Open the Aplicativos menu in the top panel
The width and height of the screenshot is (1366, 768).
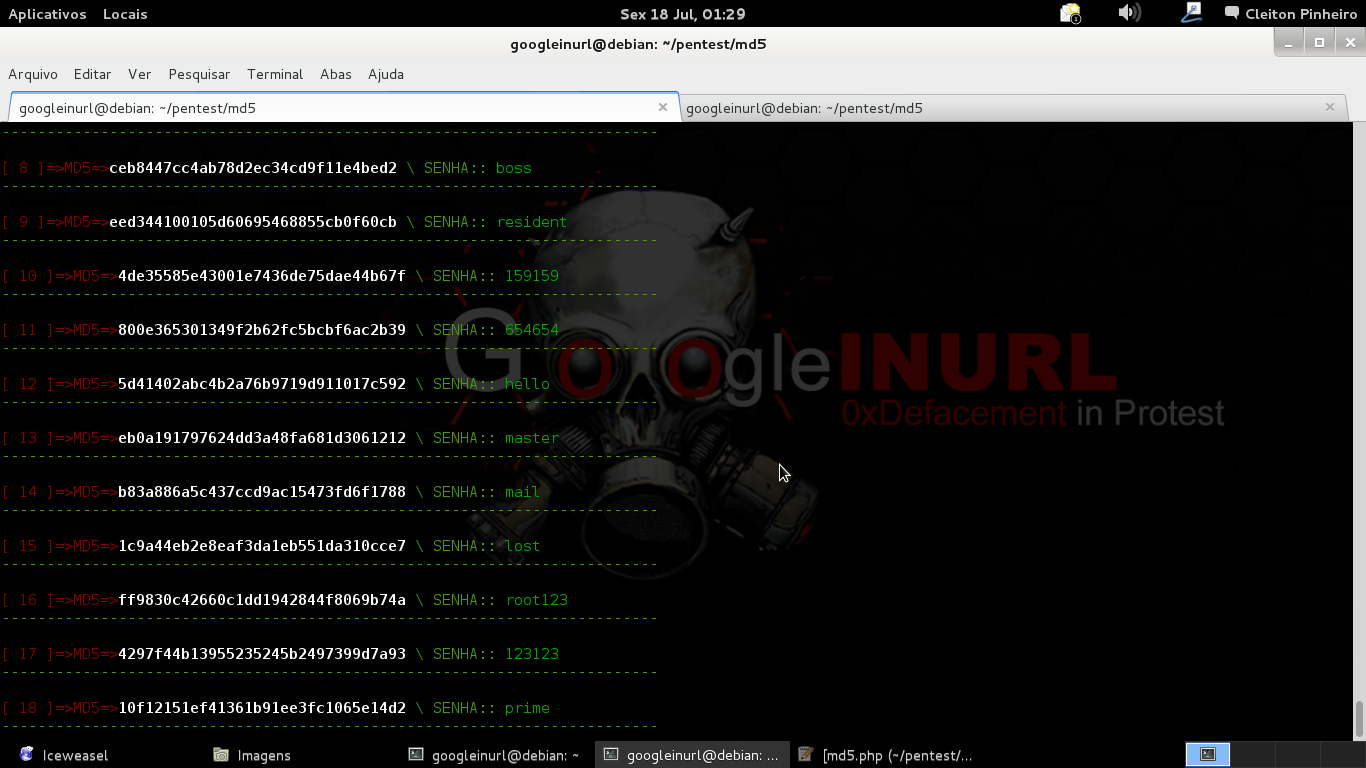click(x=47, y=13)
